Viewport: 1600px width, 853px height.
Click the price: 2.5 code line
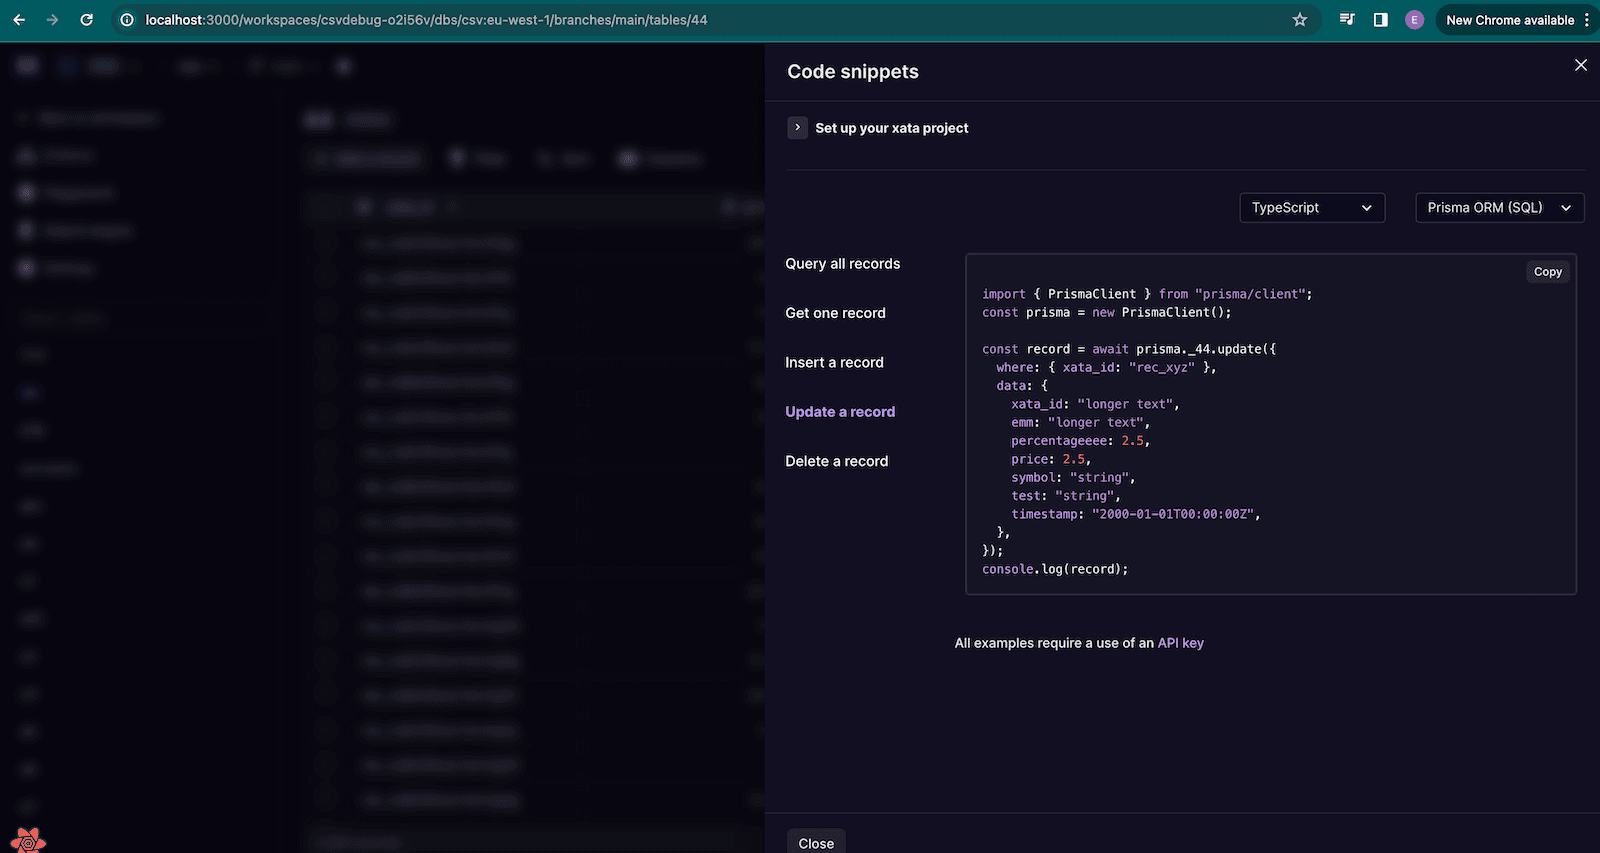[x=1051, y=459]
